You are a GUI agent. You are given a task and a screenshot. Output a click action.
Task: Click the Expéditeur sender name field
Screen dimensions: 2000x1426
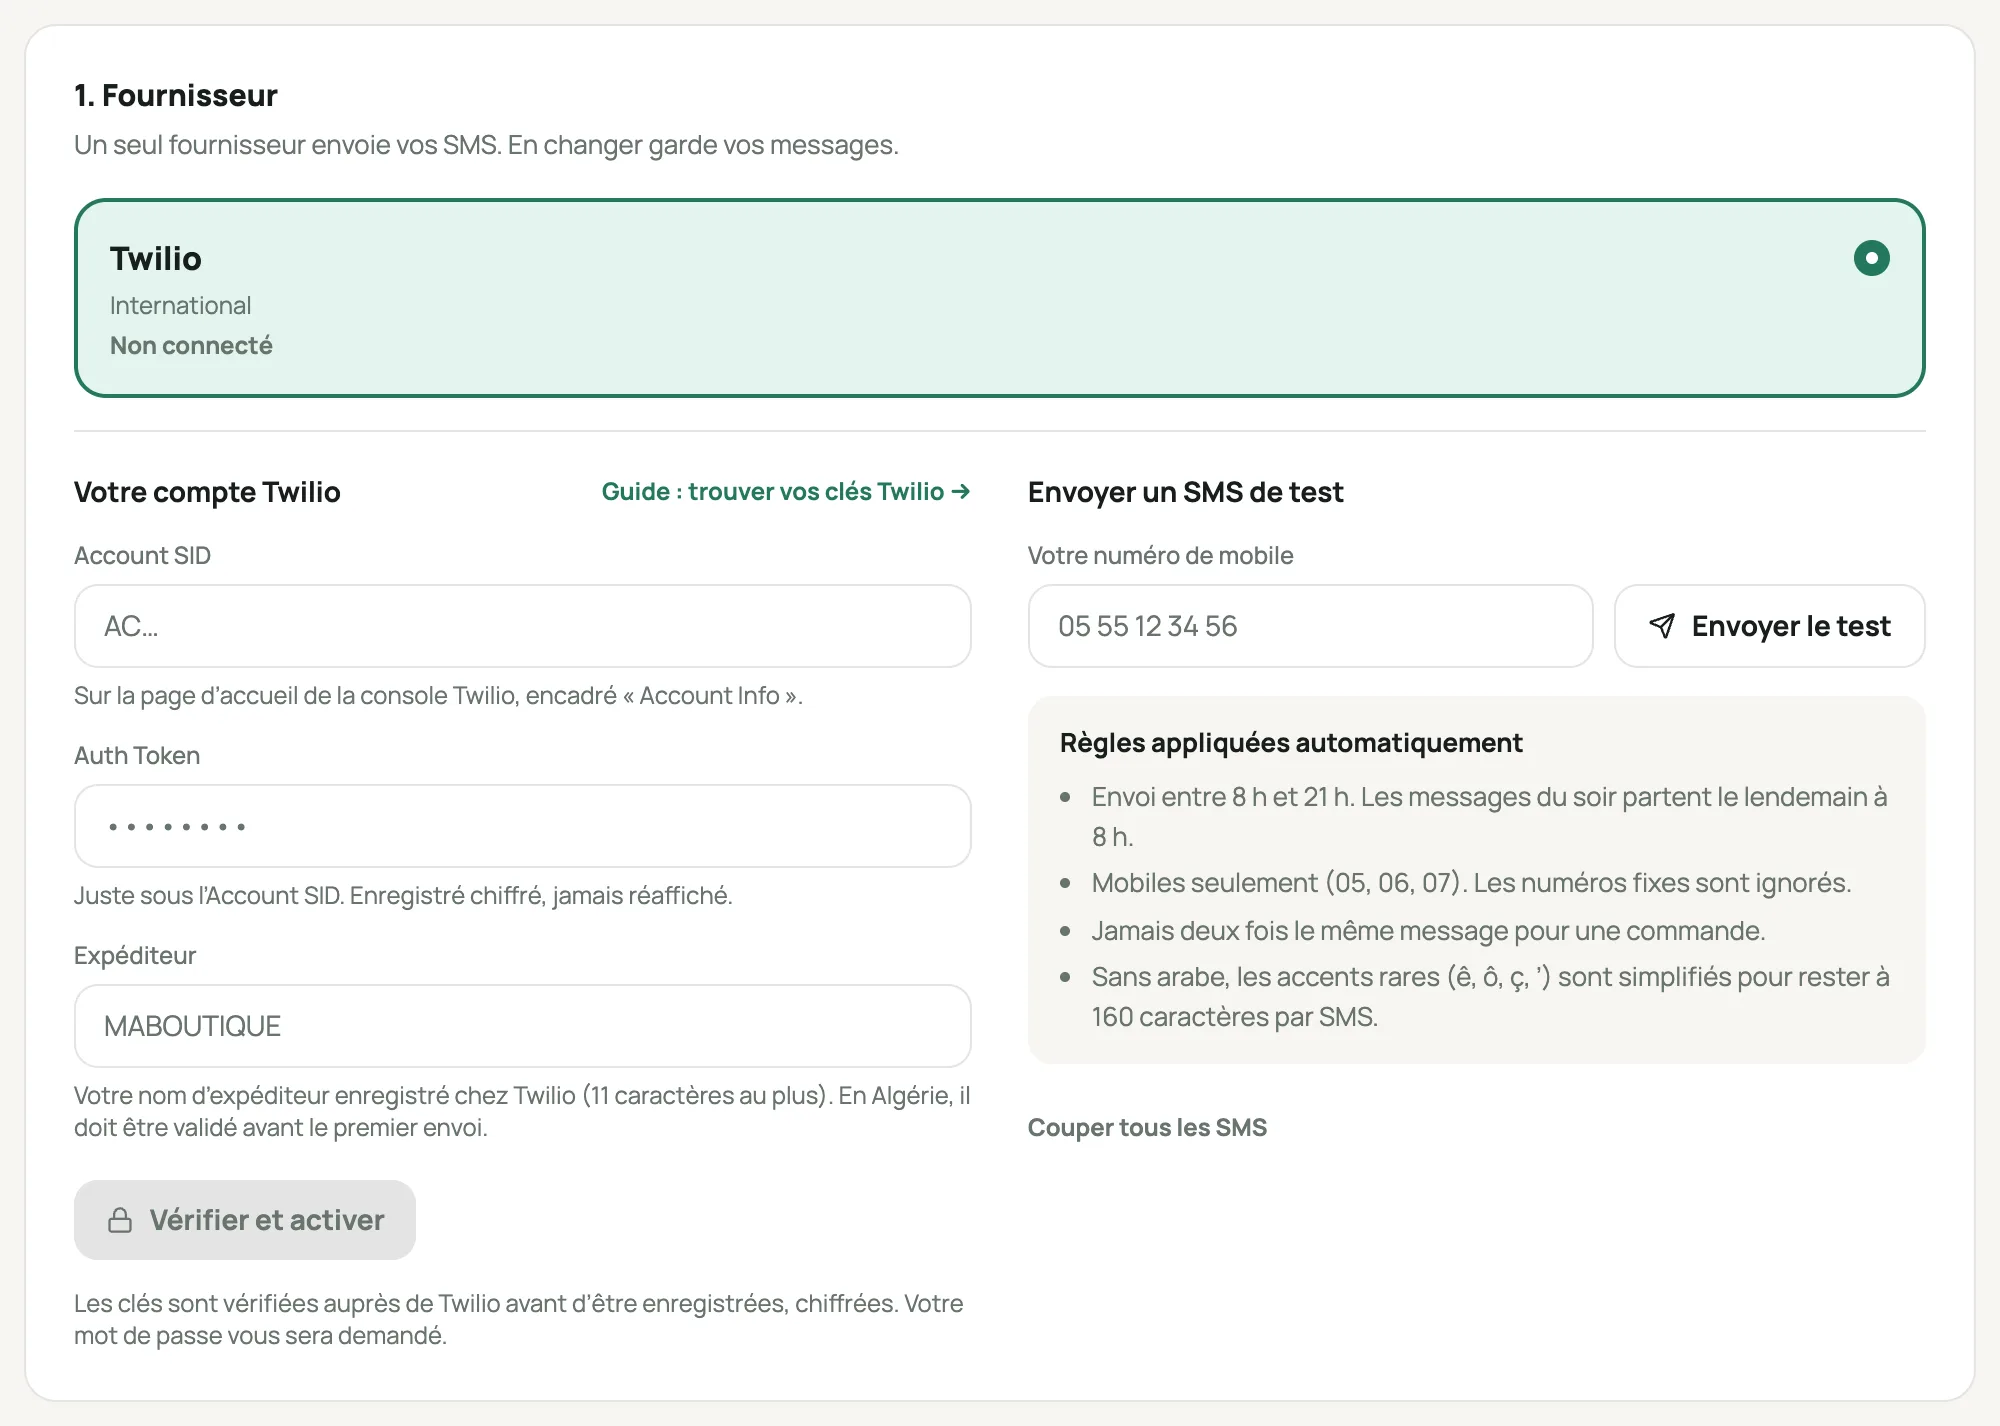(523, 1026)
